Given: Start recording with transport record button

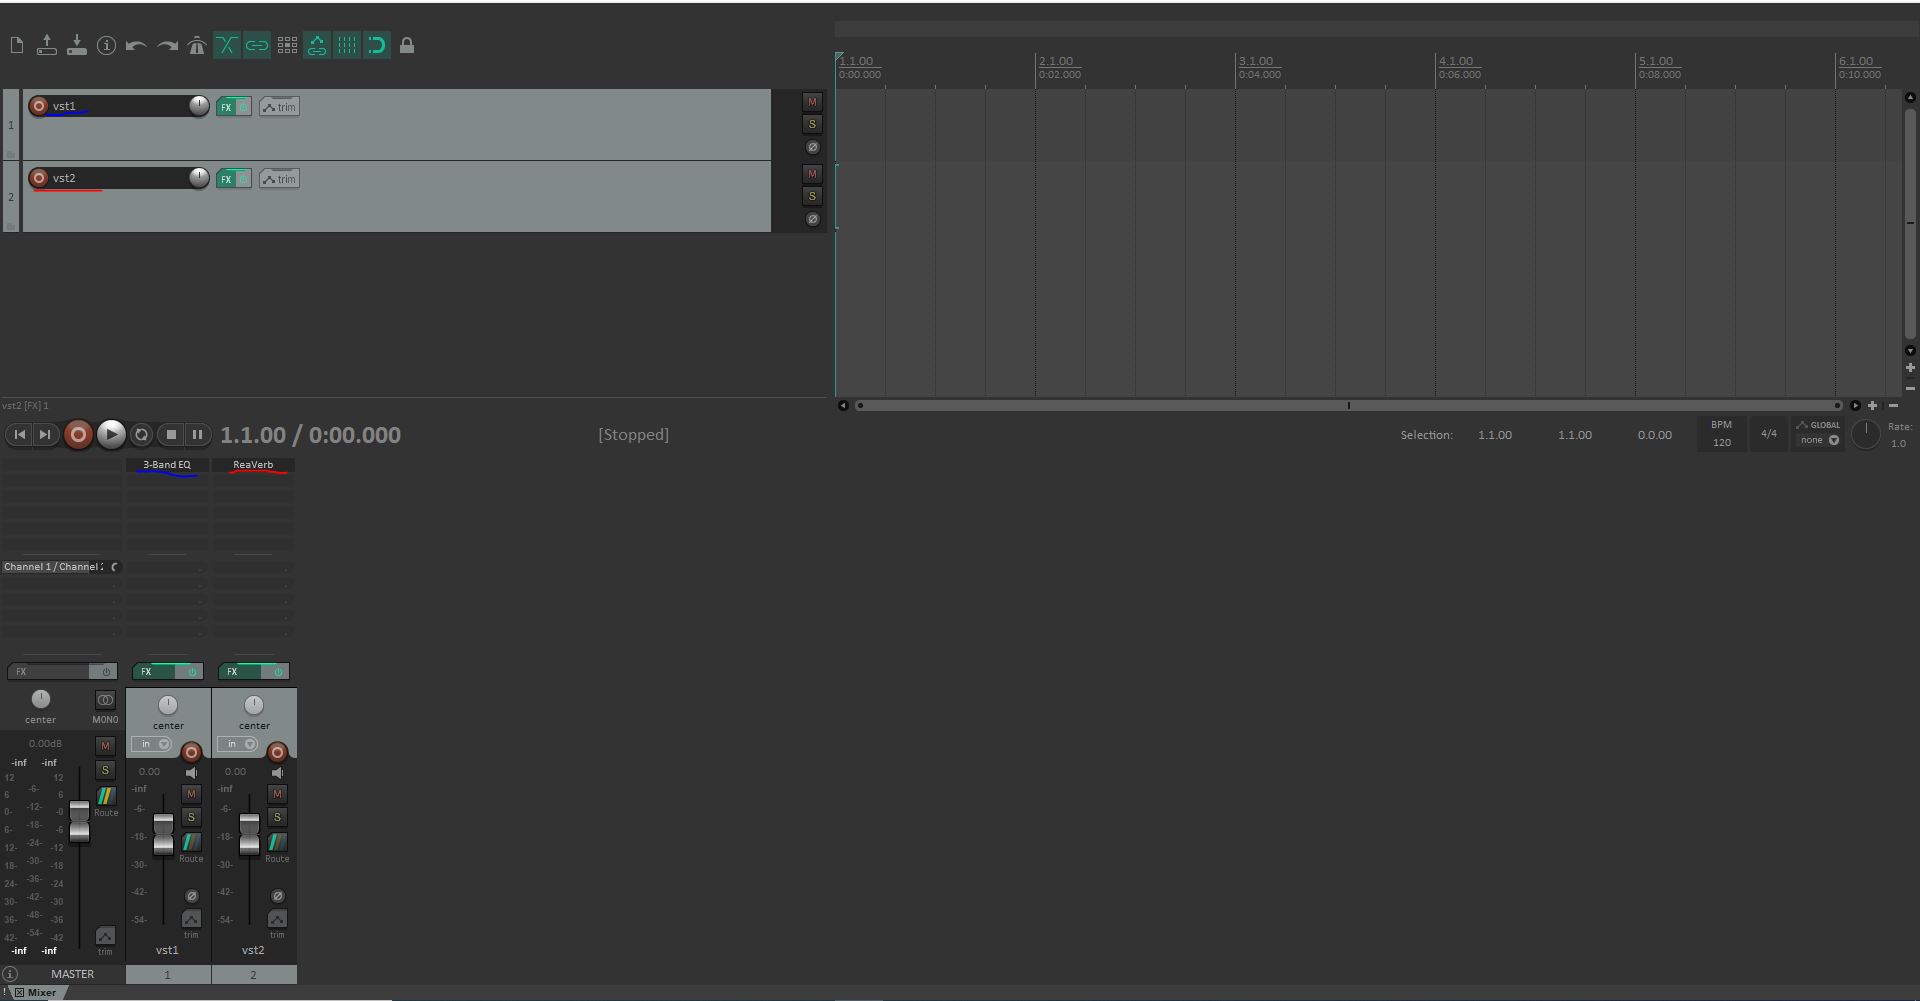Looking at the screenshot, I should (x=78, y=434).
